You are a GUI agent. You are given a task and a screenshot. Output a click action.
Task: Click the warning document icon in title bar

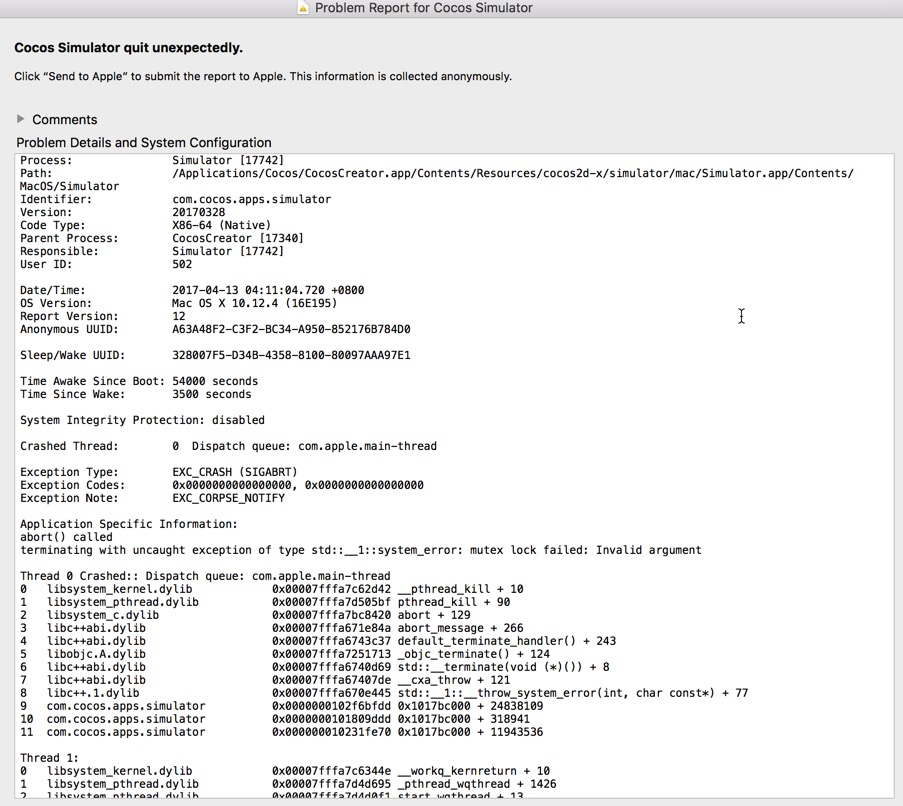tap(303, 8)
